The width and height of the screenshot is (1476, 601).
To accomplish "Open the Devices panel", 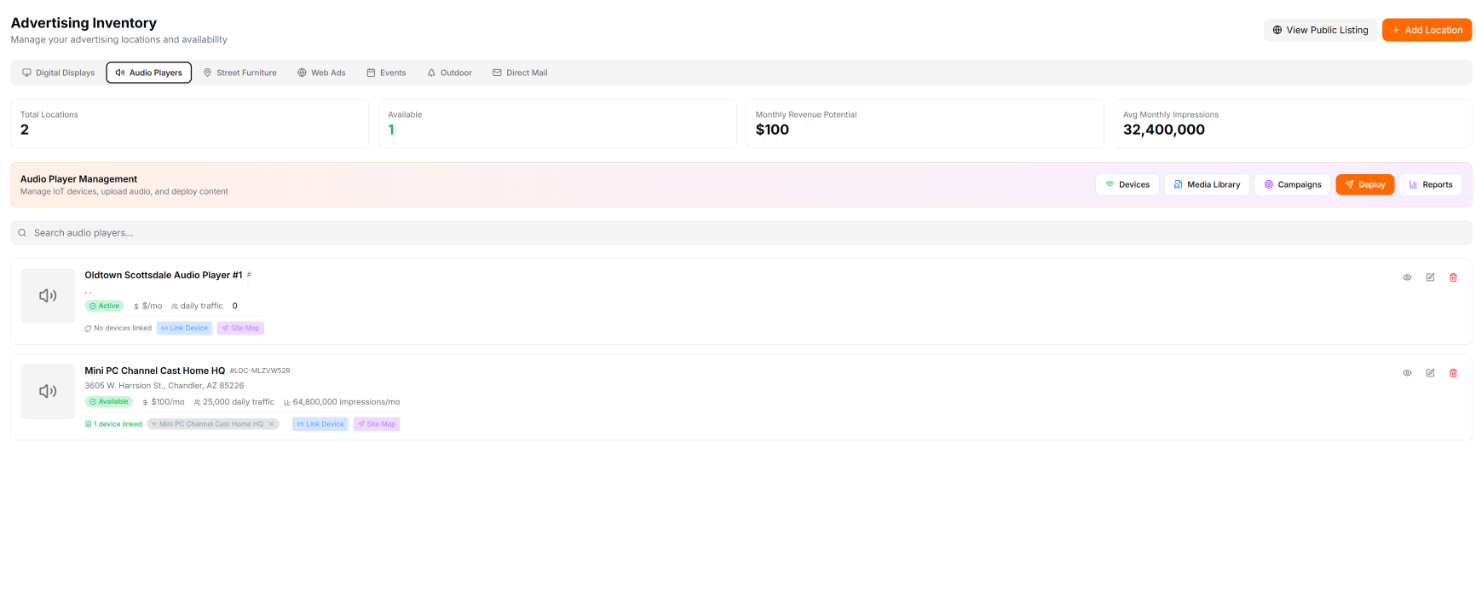I will click(1127, 185).
